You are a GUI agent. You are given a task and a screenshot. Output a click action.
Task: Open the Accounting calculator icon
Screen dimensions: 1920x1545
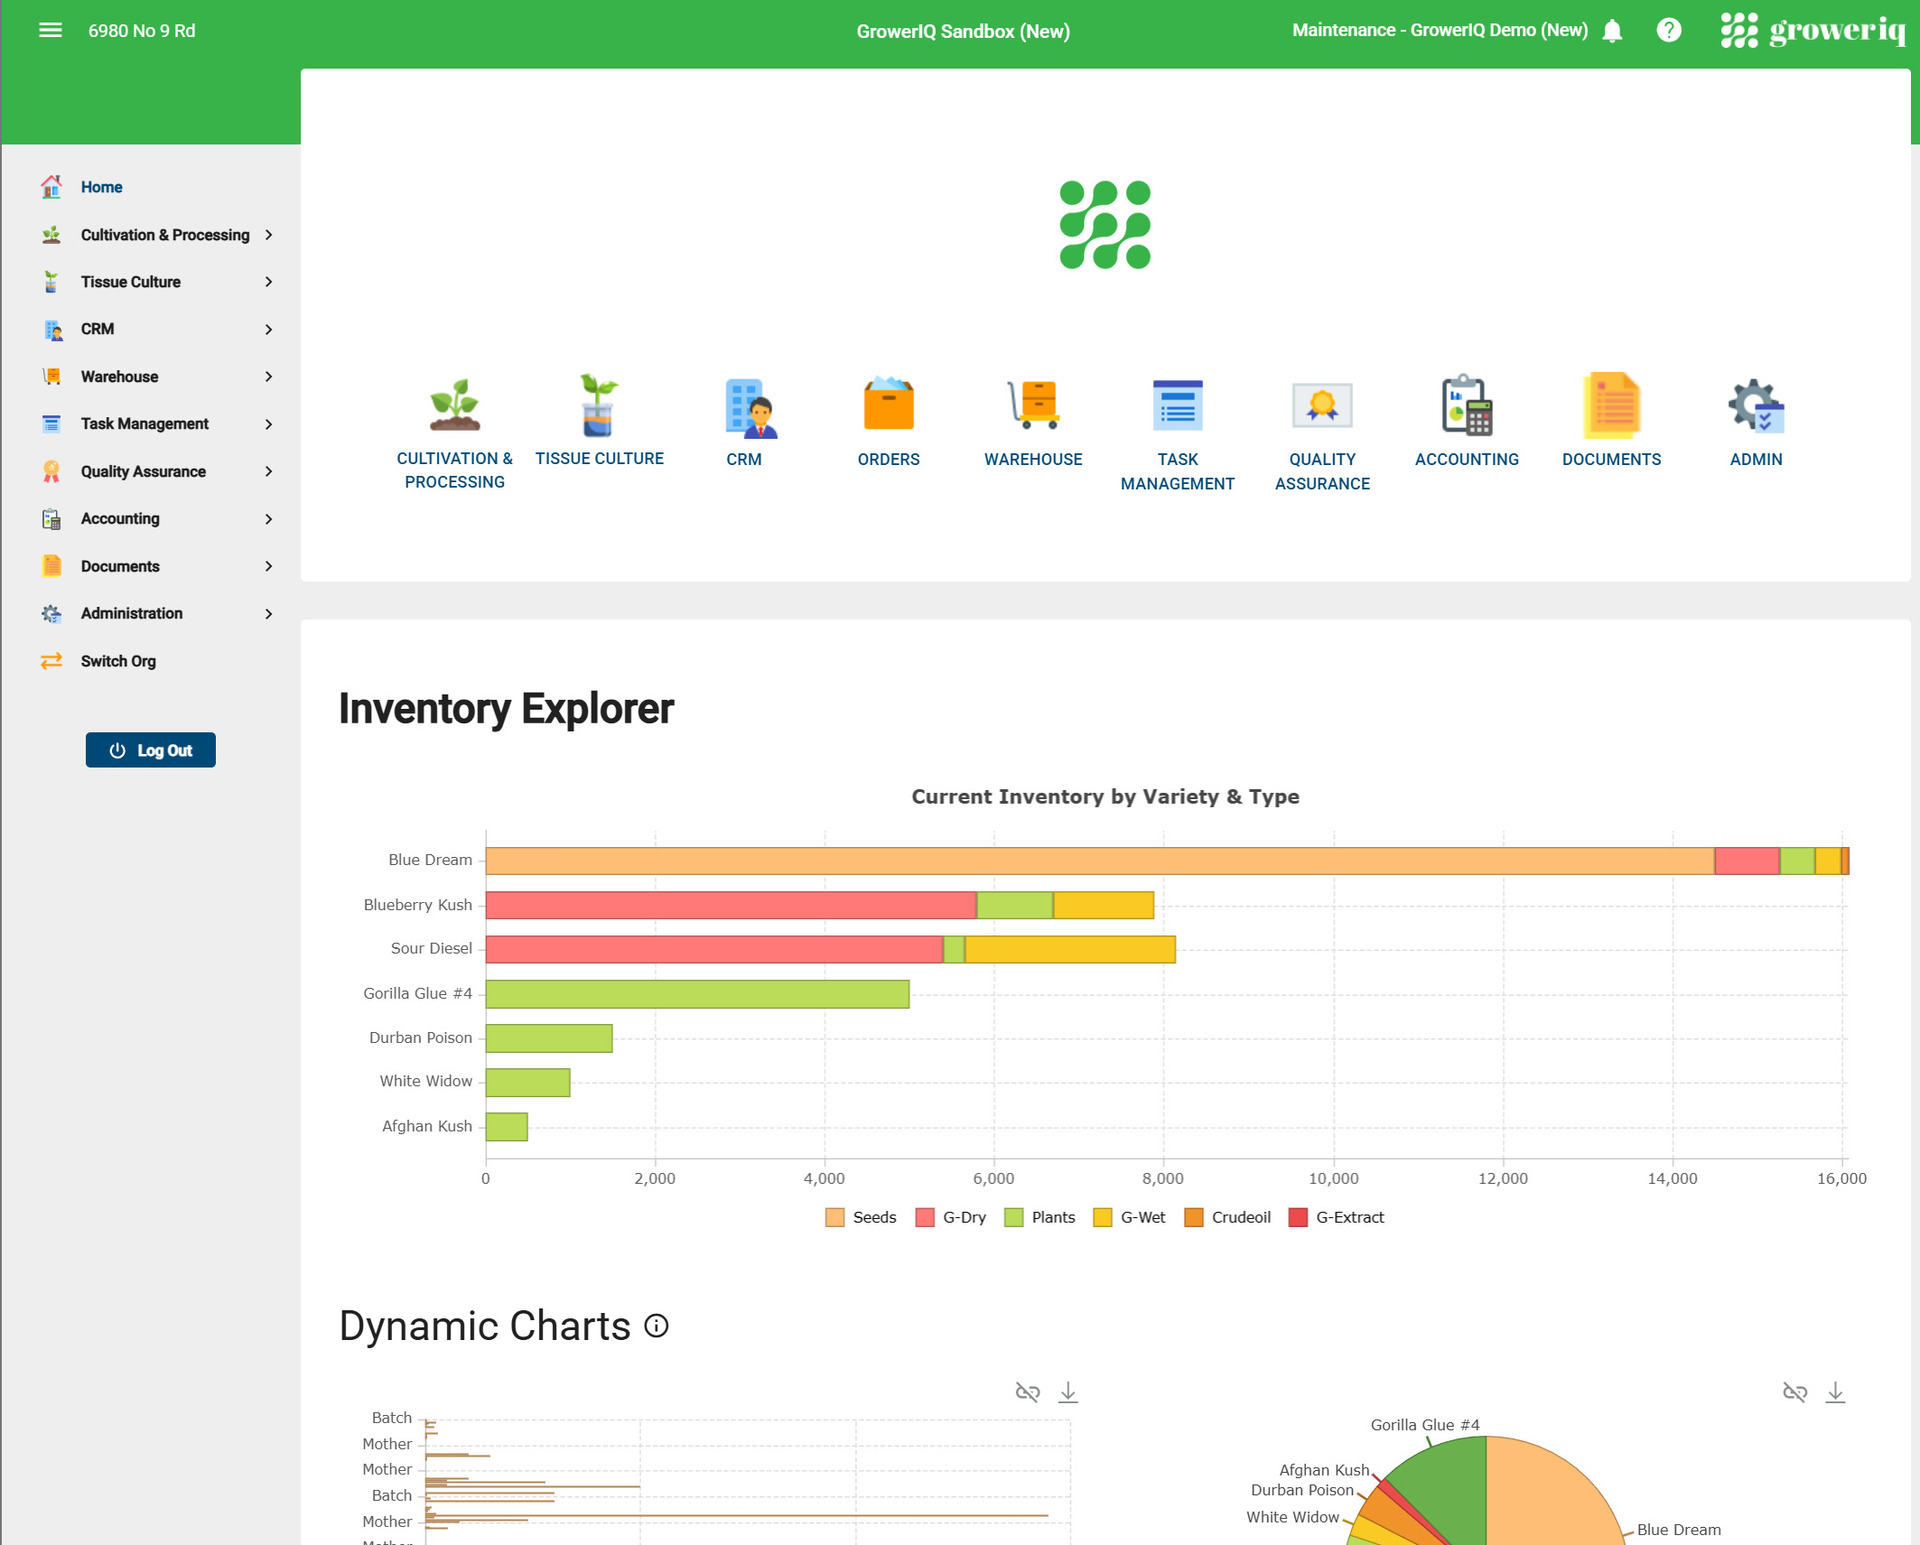pyautogui.click(x=1467, y=405)
